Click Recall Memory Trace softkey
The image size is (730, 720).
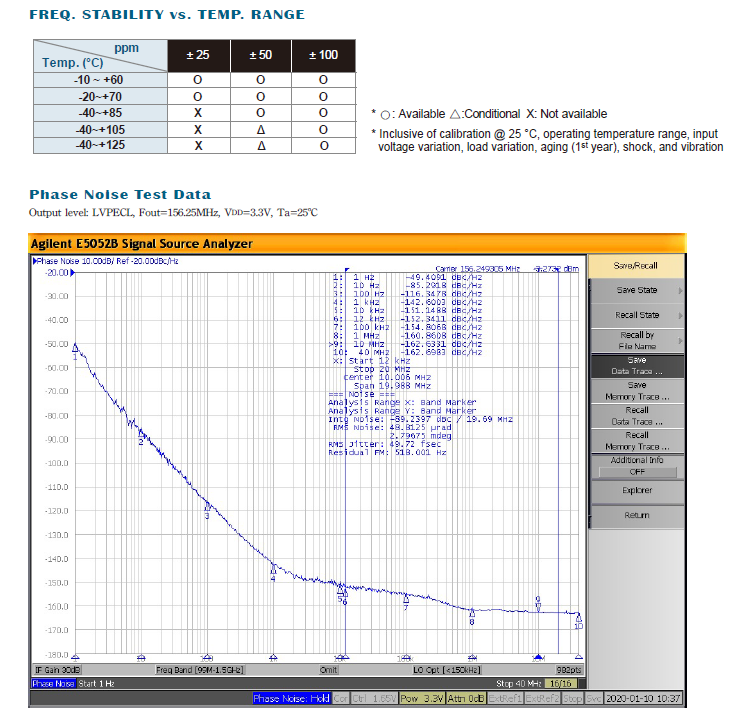pos(636,441)
